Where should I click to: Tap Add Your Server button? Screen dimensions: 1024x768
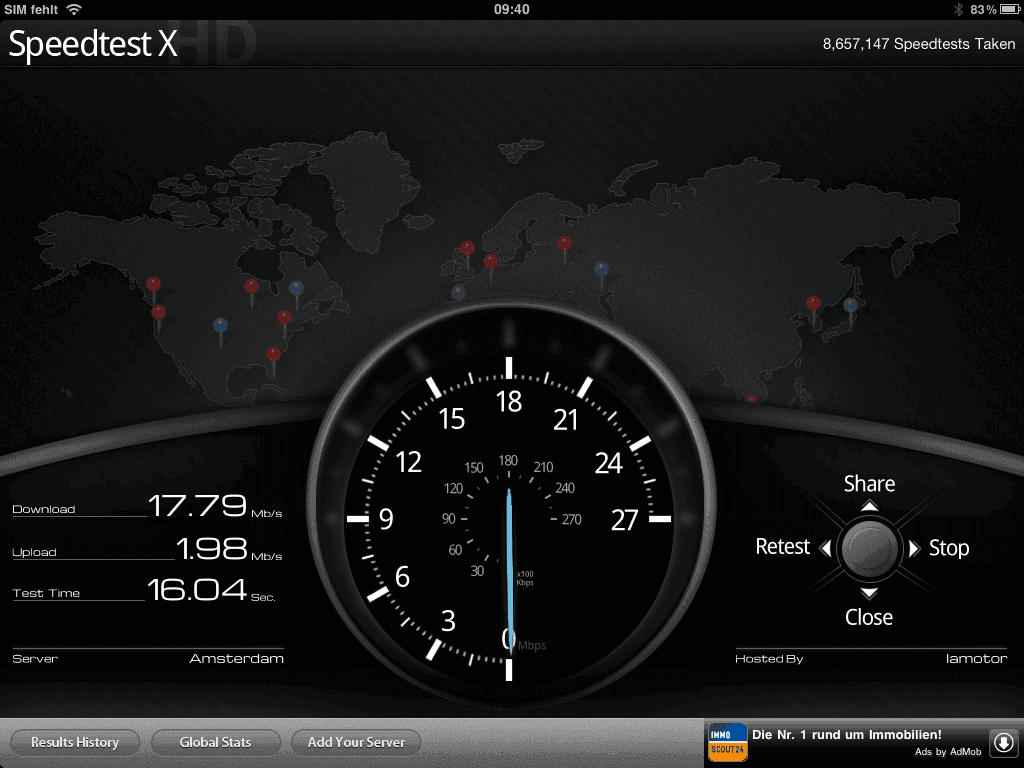356,743
